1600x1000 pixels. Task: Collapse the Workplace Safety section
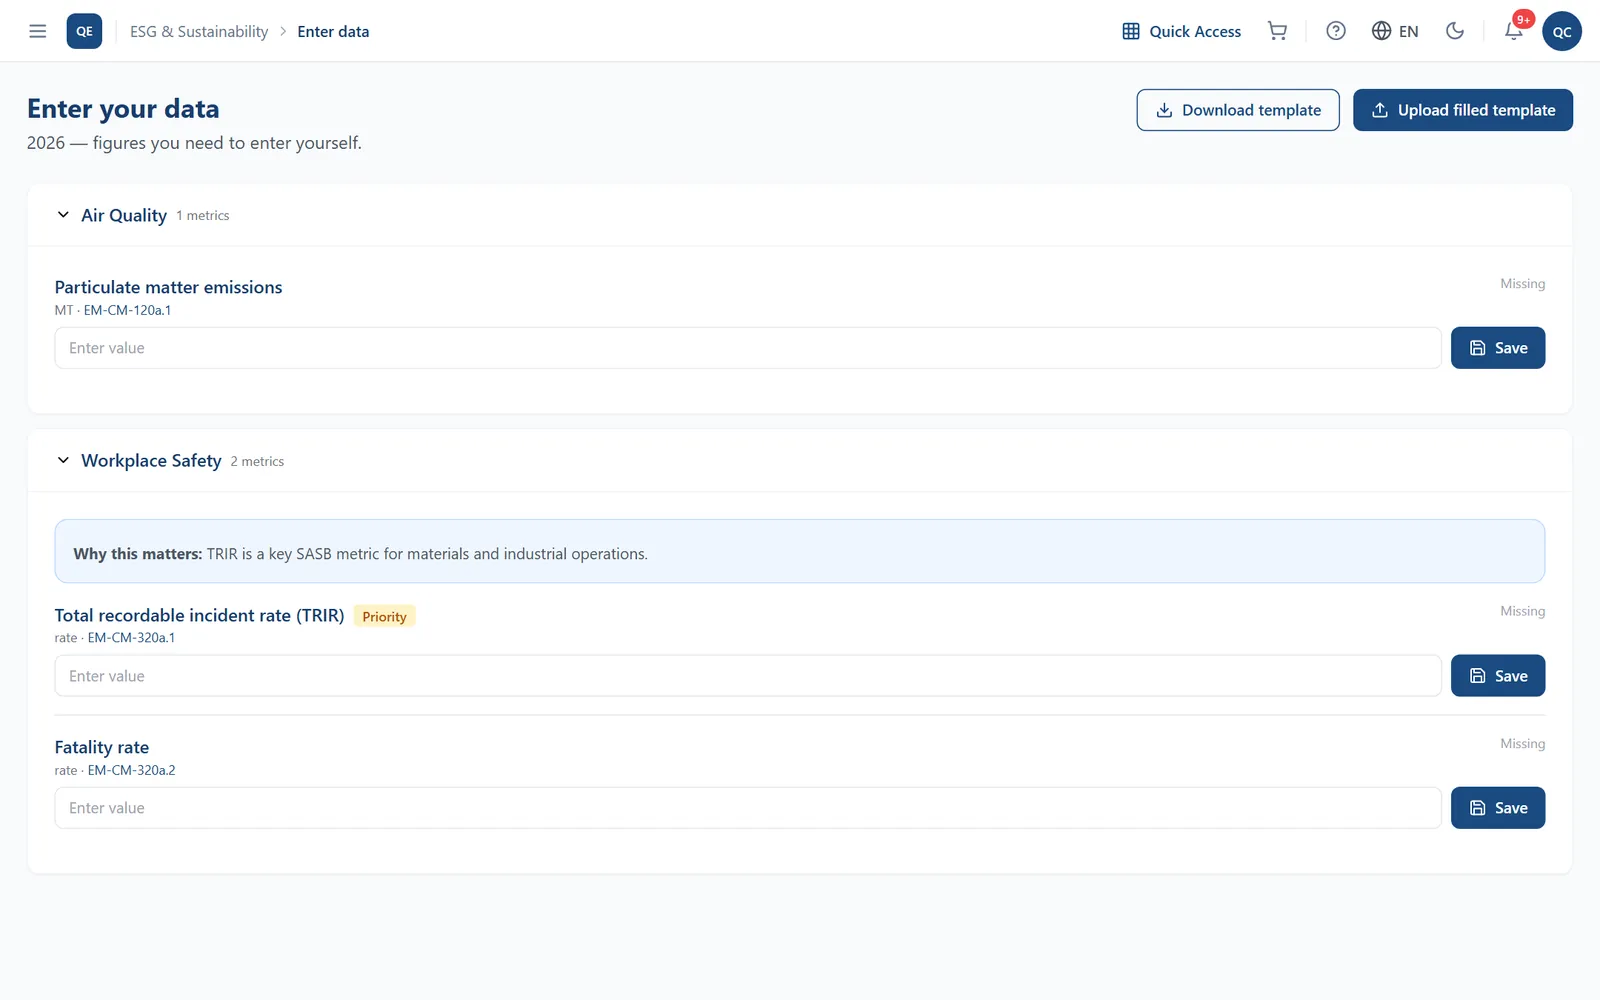(x=63, y=460)
